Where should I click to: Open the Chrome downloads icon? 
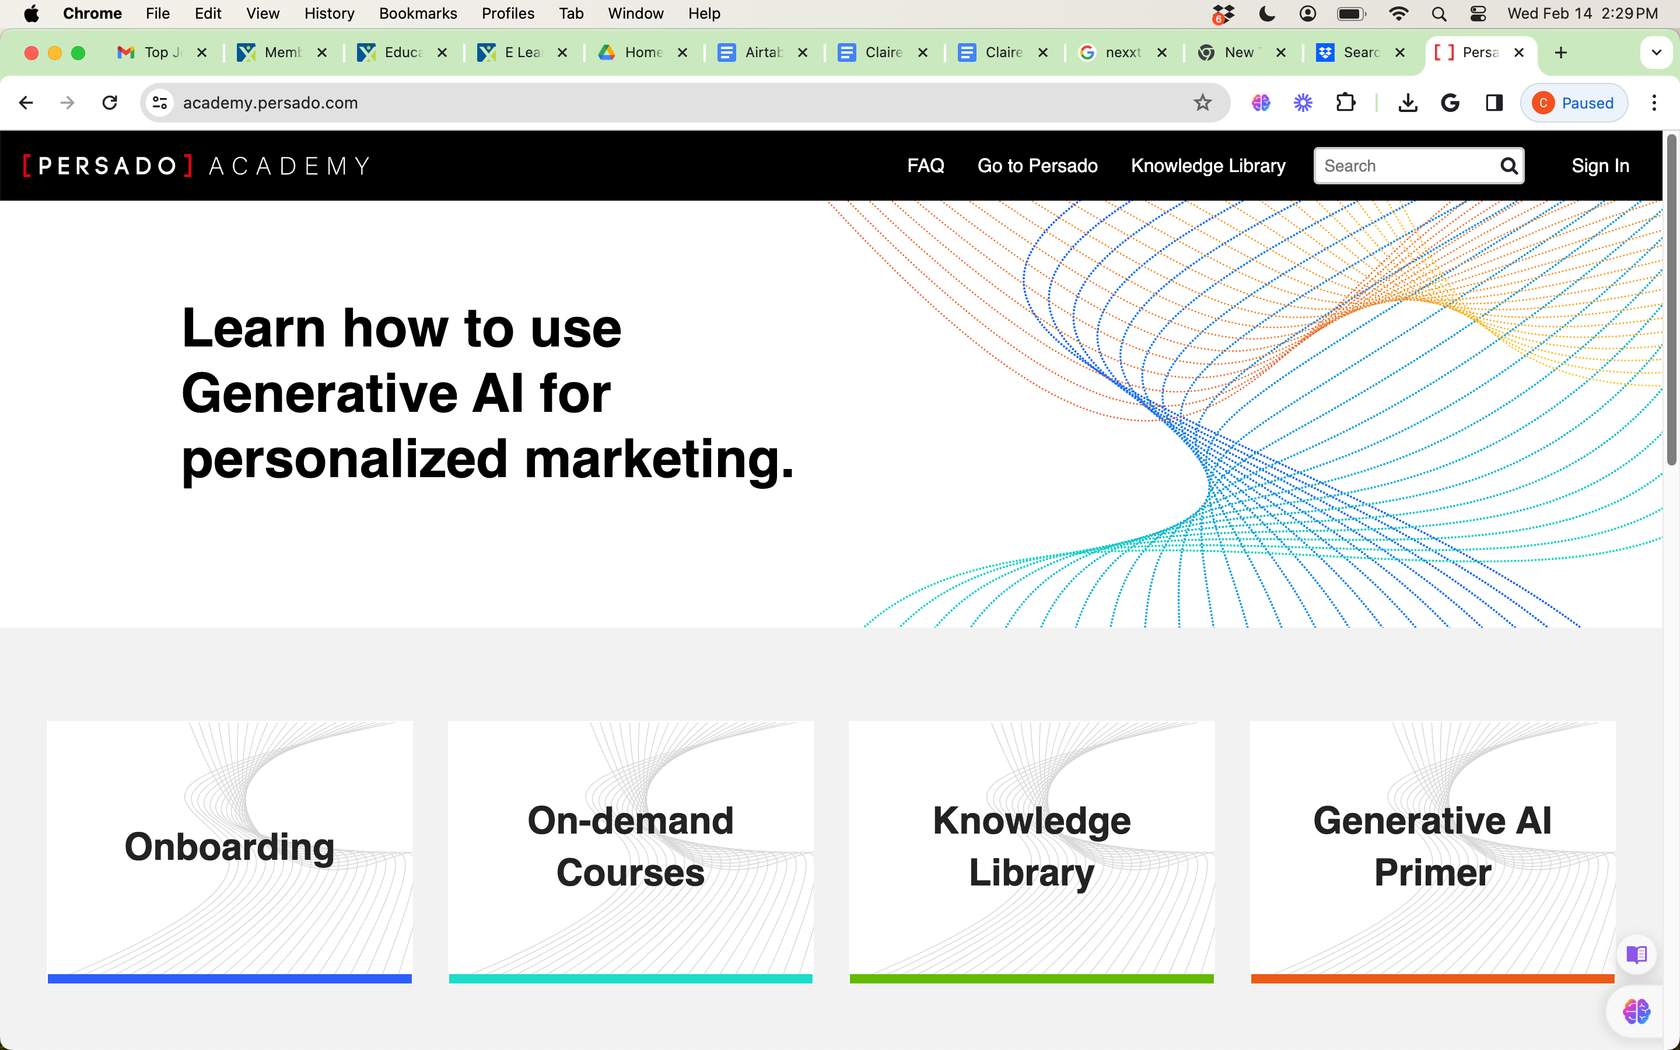(1407, 103)
